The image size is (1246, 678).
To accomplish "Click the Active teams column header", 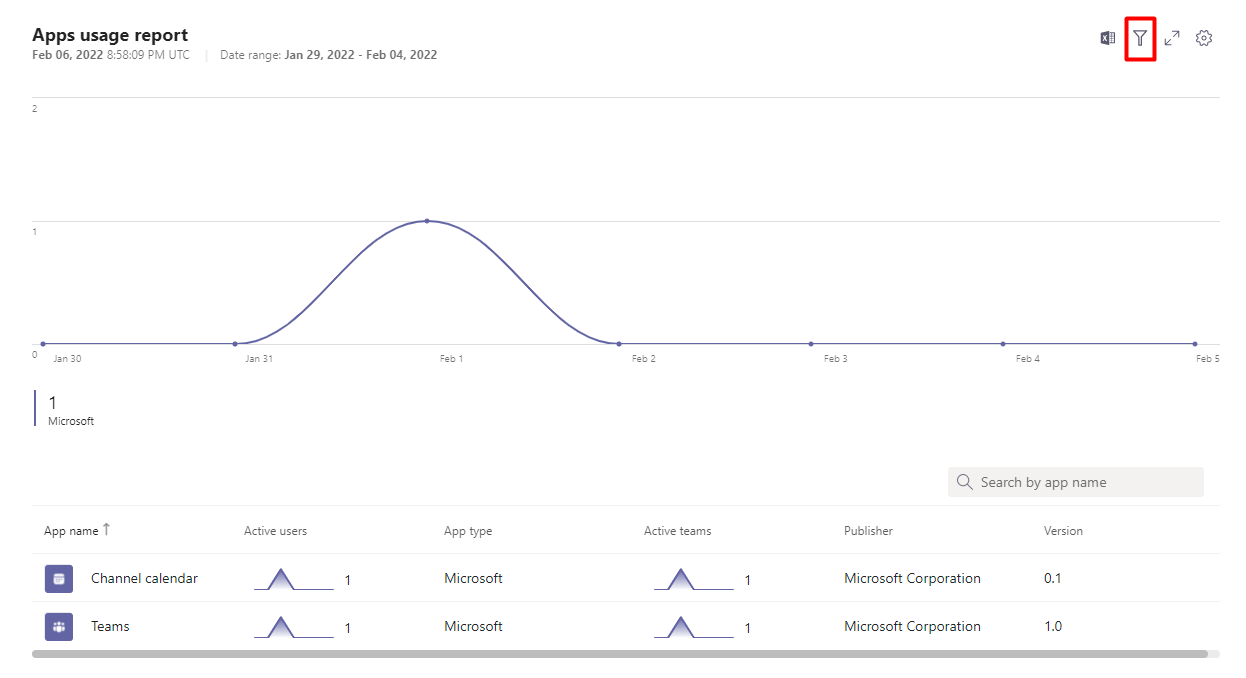I will [x=678, y=531].
